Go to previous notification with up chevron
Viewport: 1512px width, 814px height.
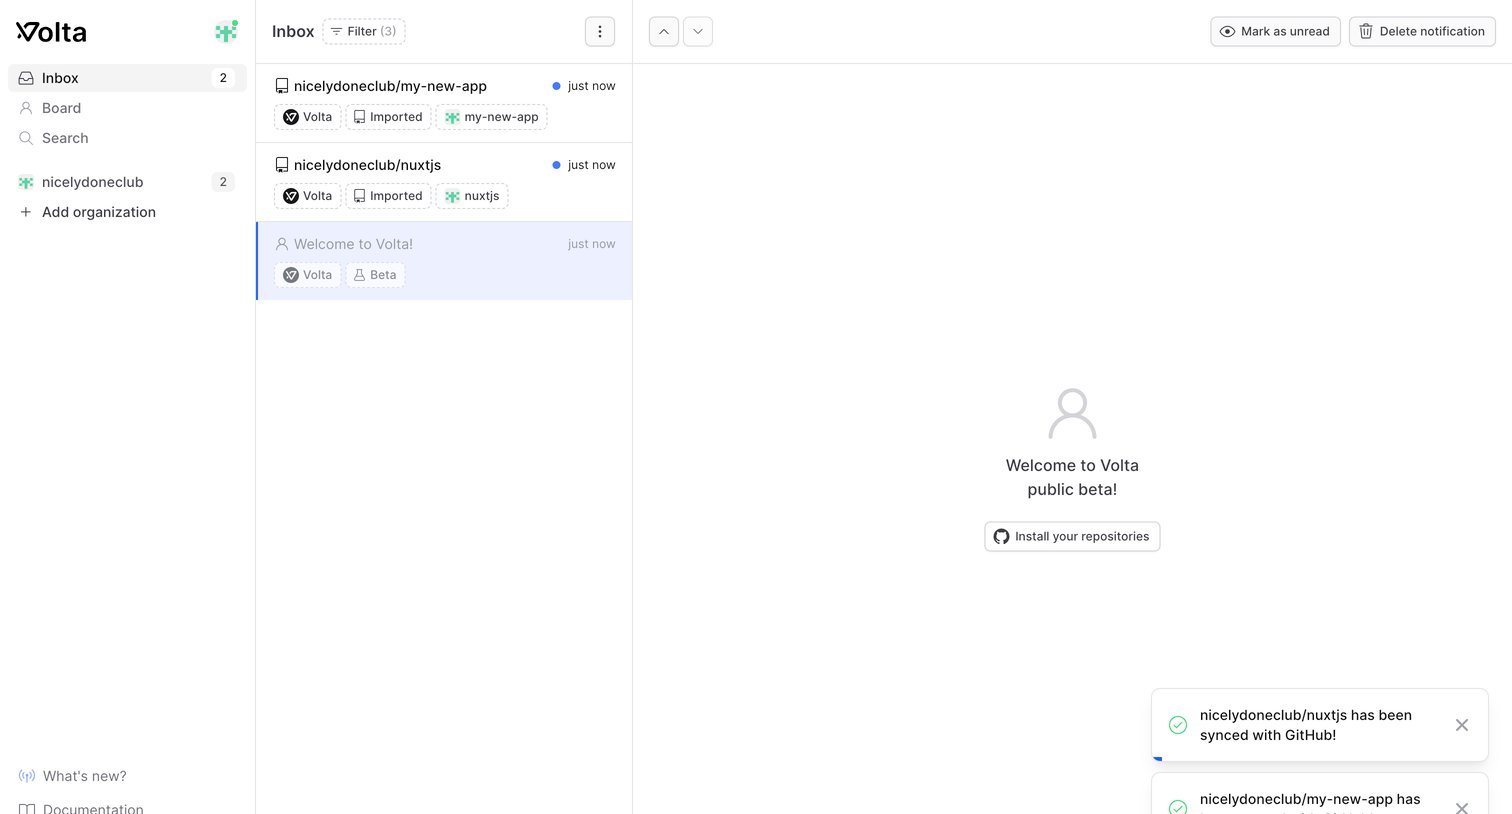point(664,32)
